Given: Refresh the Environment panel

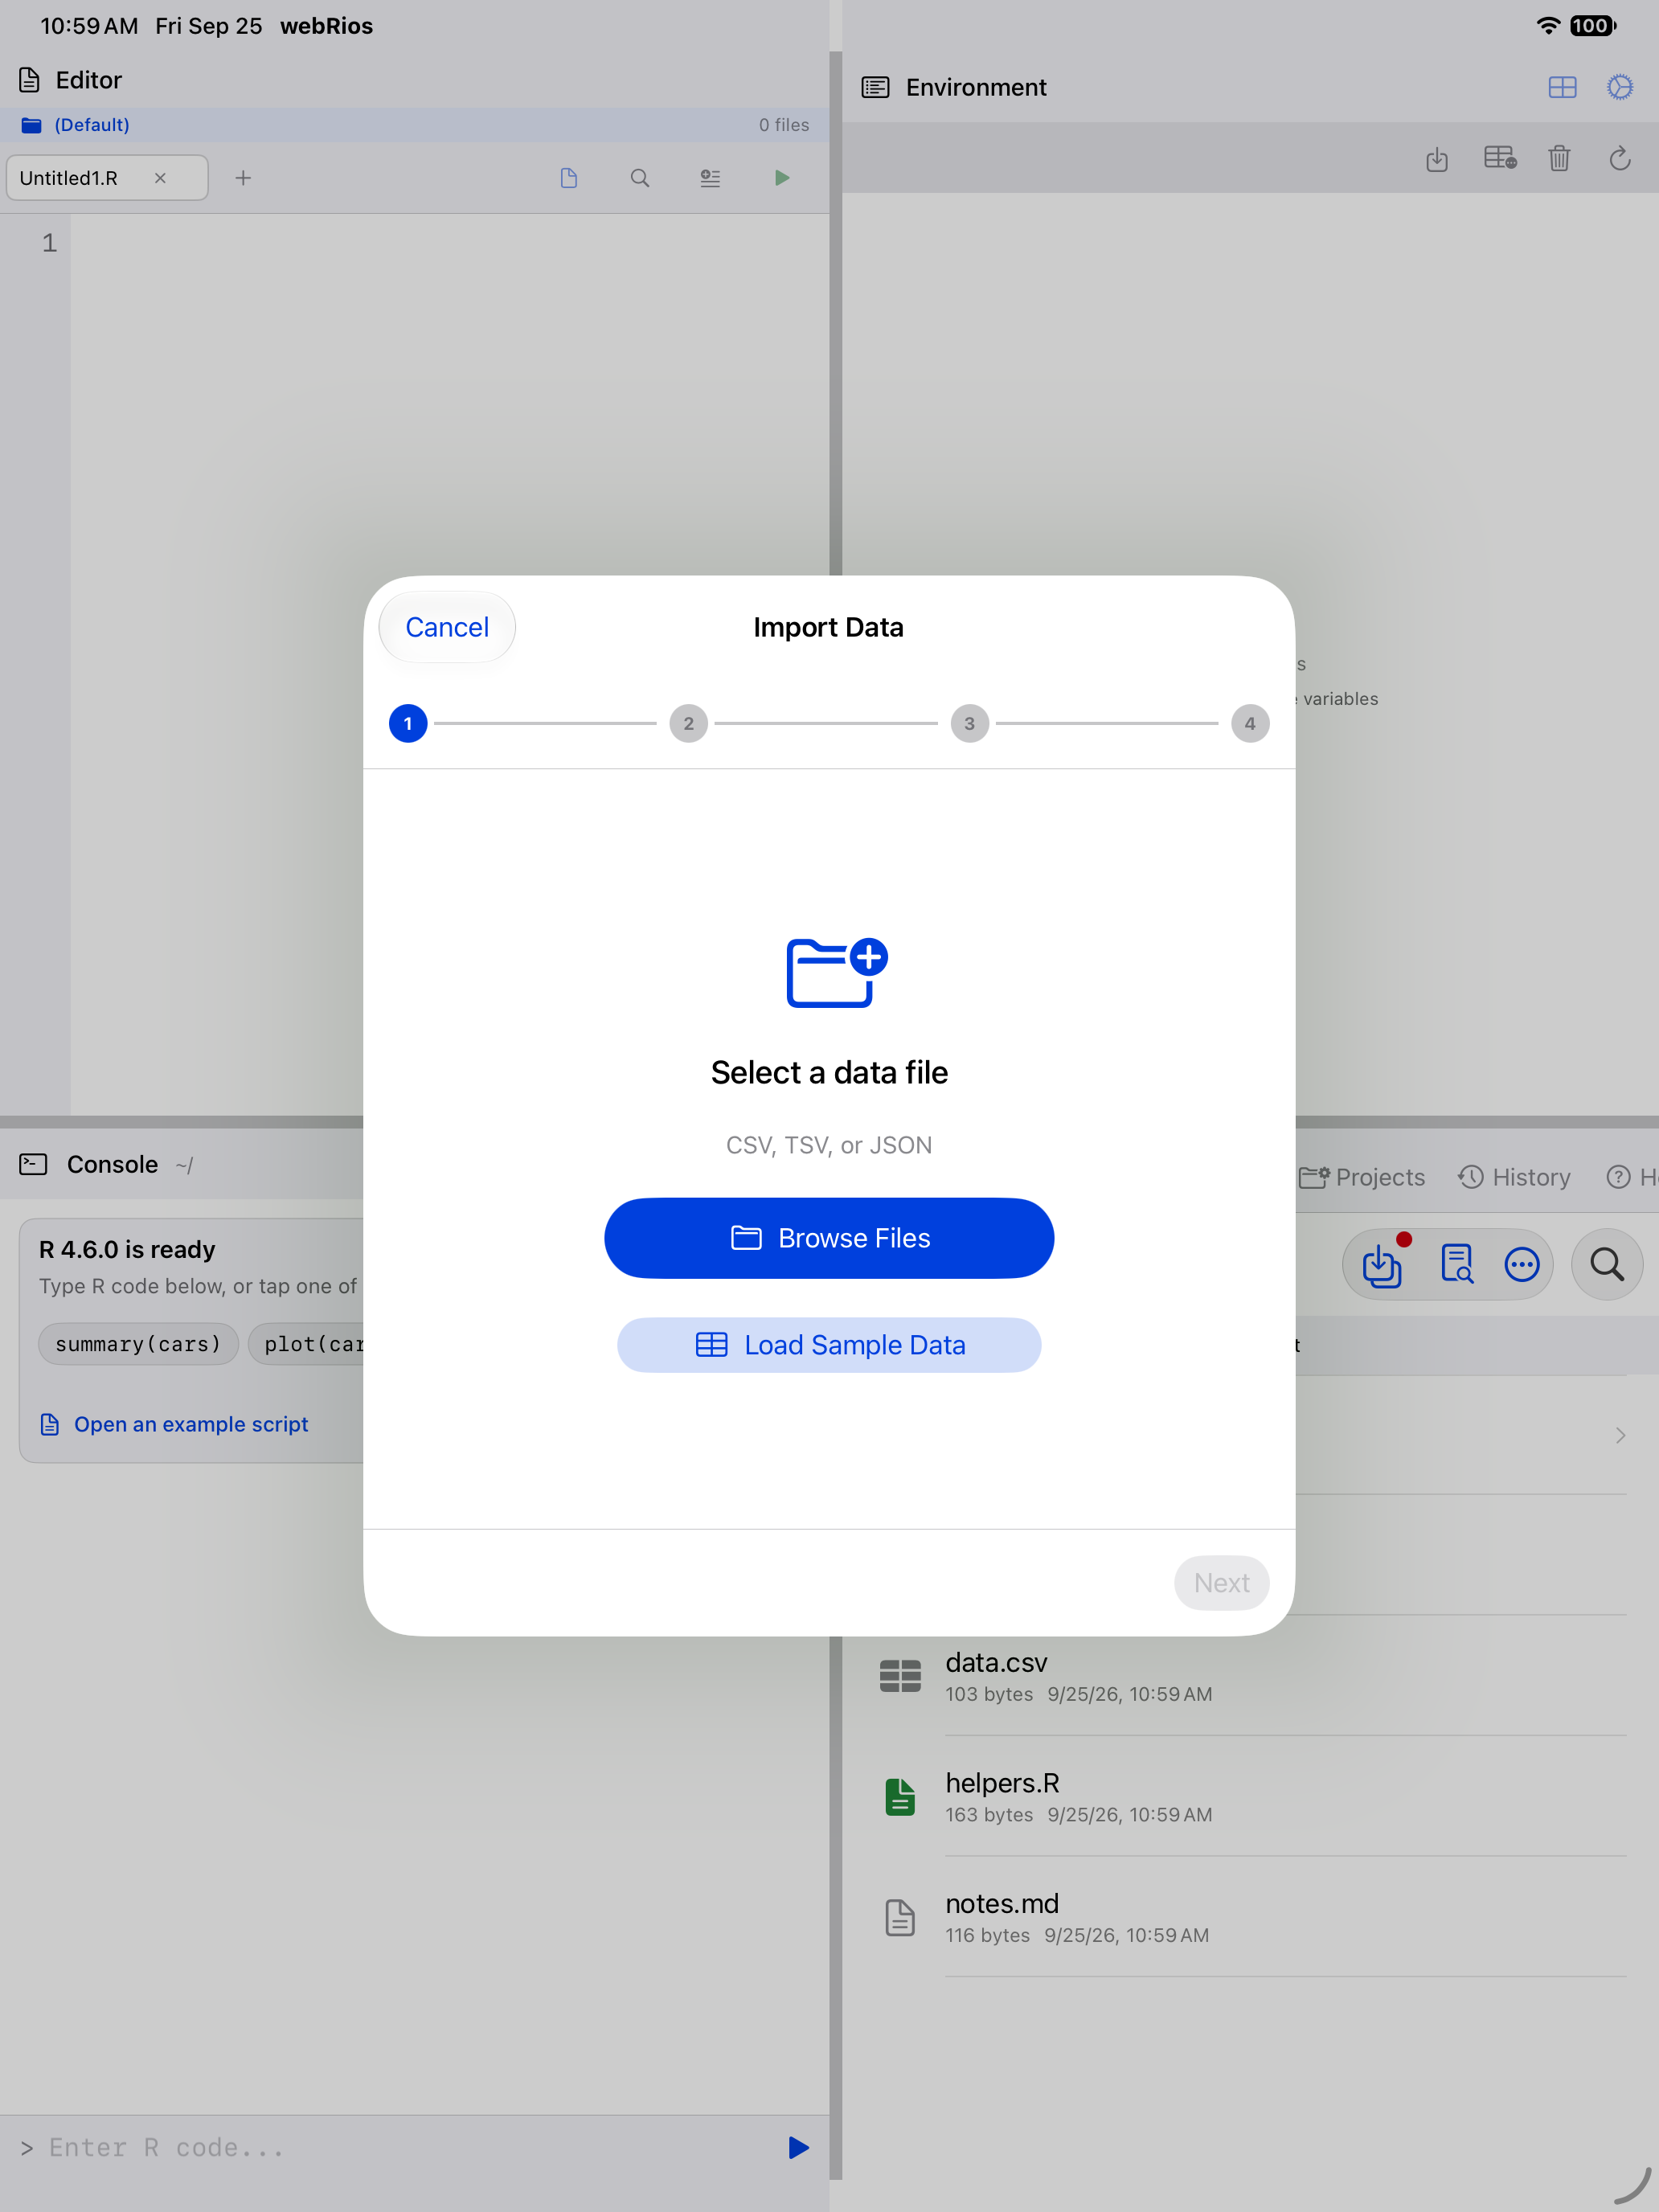Looking at the screenshot, I should tap(1620, 158).
